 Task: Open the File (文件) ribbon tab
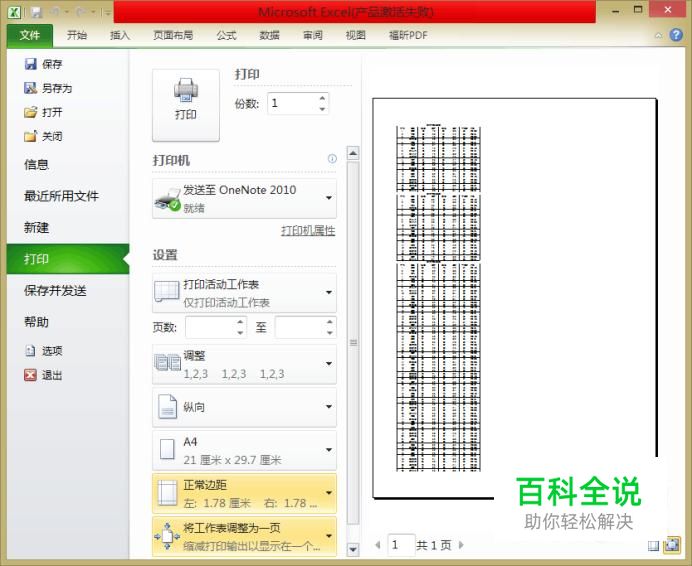[x=30, y=35]
